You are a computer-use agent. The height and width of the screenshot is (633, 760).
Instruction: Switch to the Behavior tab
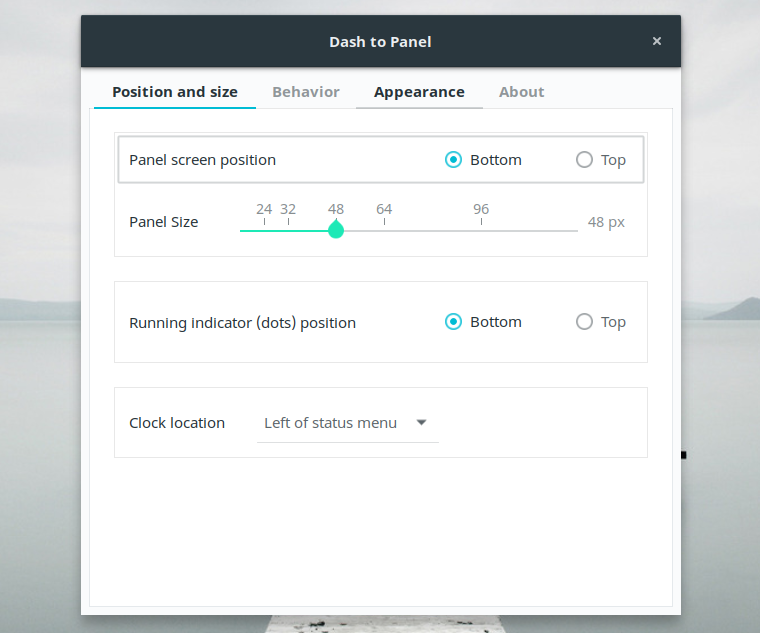(x=306, y=92)
